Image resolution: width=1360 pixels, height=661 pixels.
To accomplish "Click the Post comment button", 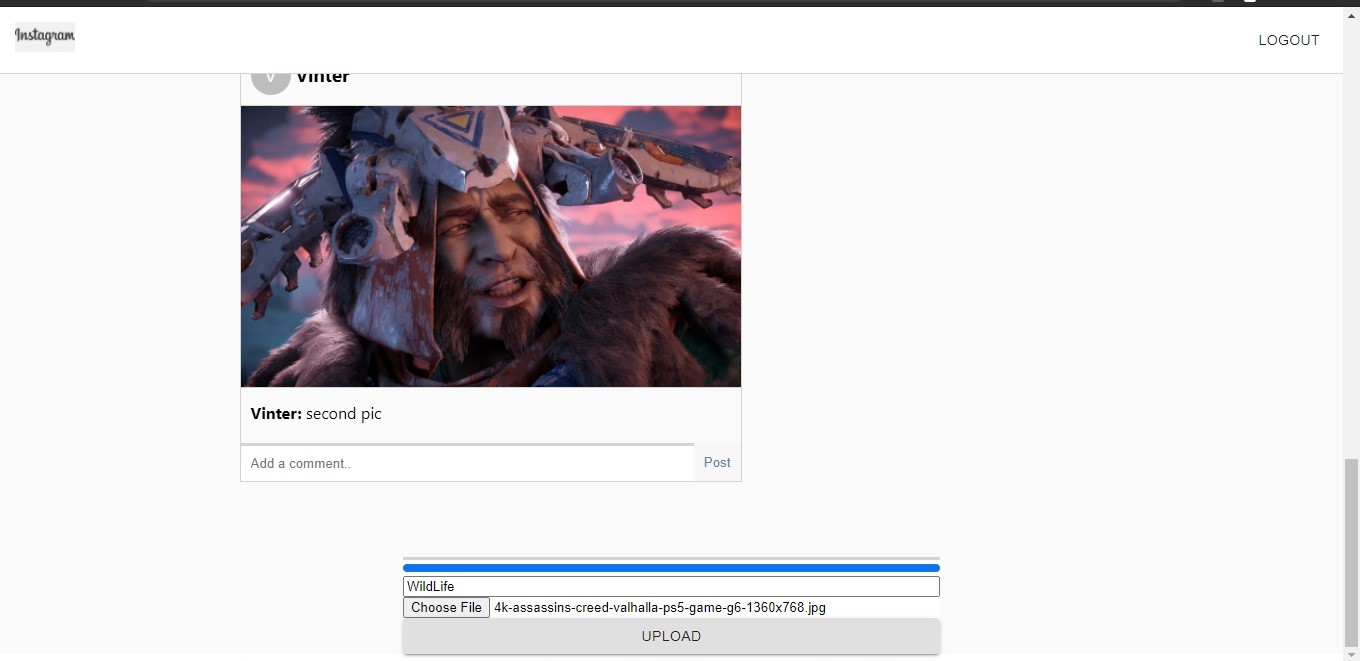I will [x=717, y=463].
